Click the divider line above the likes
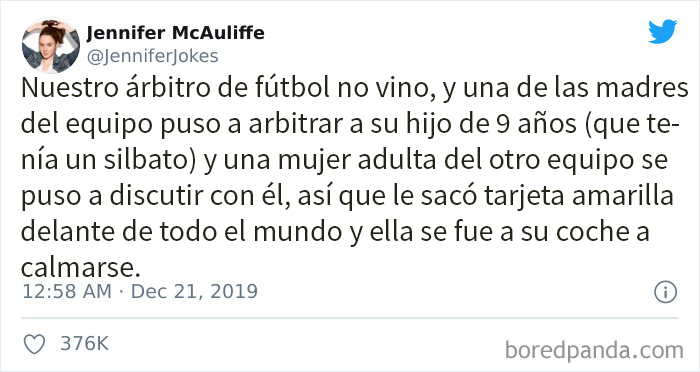Image resolution: width=700 pixels, height=372 pixels. click(350, 318)
